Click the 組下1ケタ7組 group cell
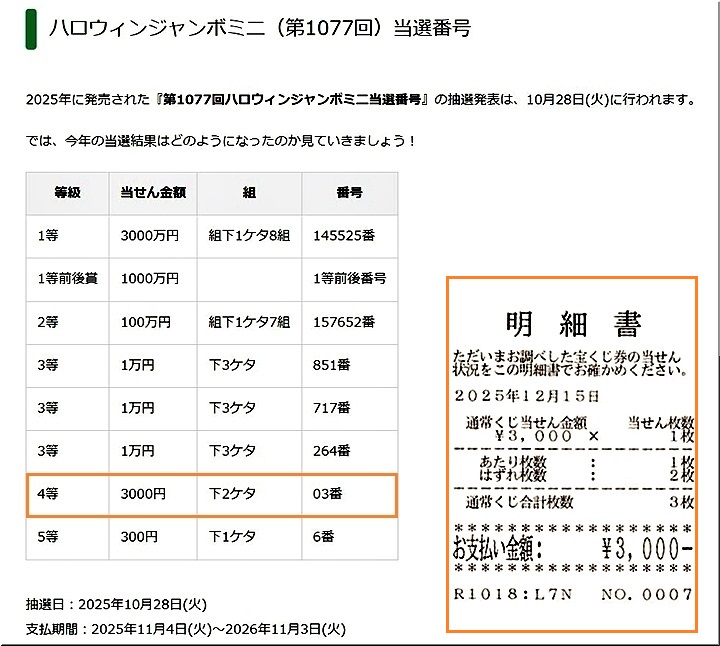 (248, 322)
